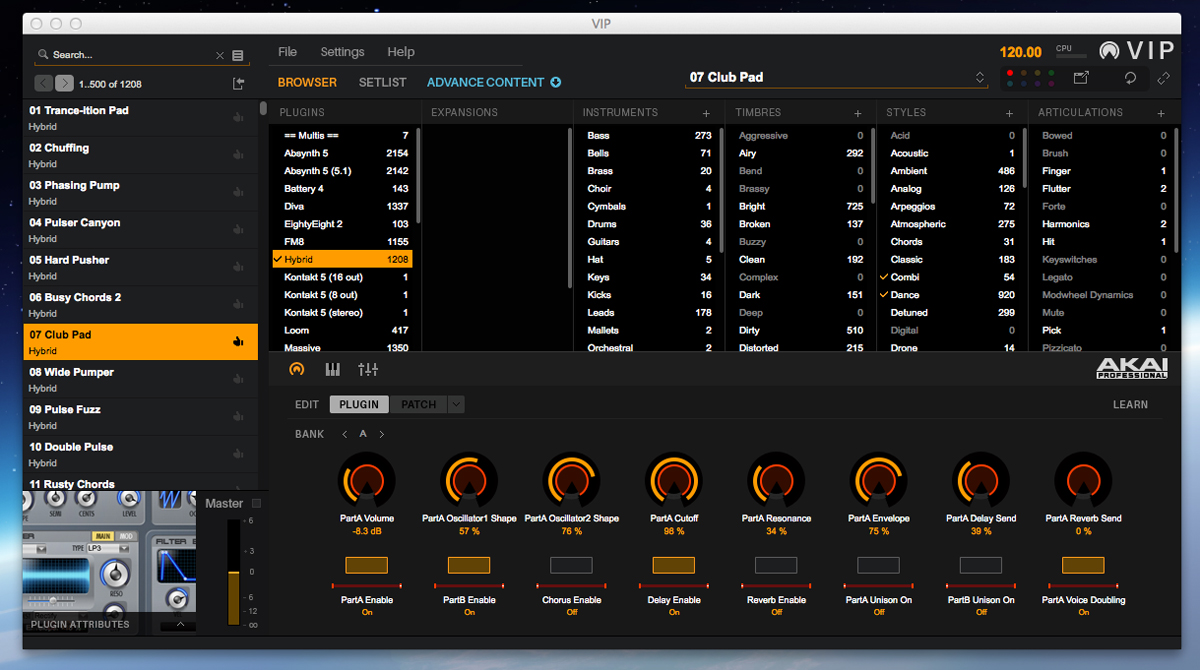Favorite the 02 Chuffing preset
1200x670 pixels.
click(x=238, y=155)
